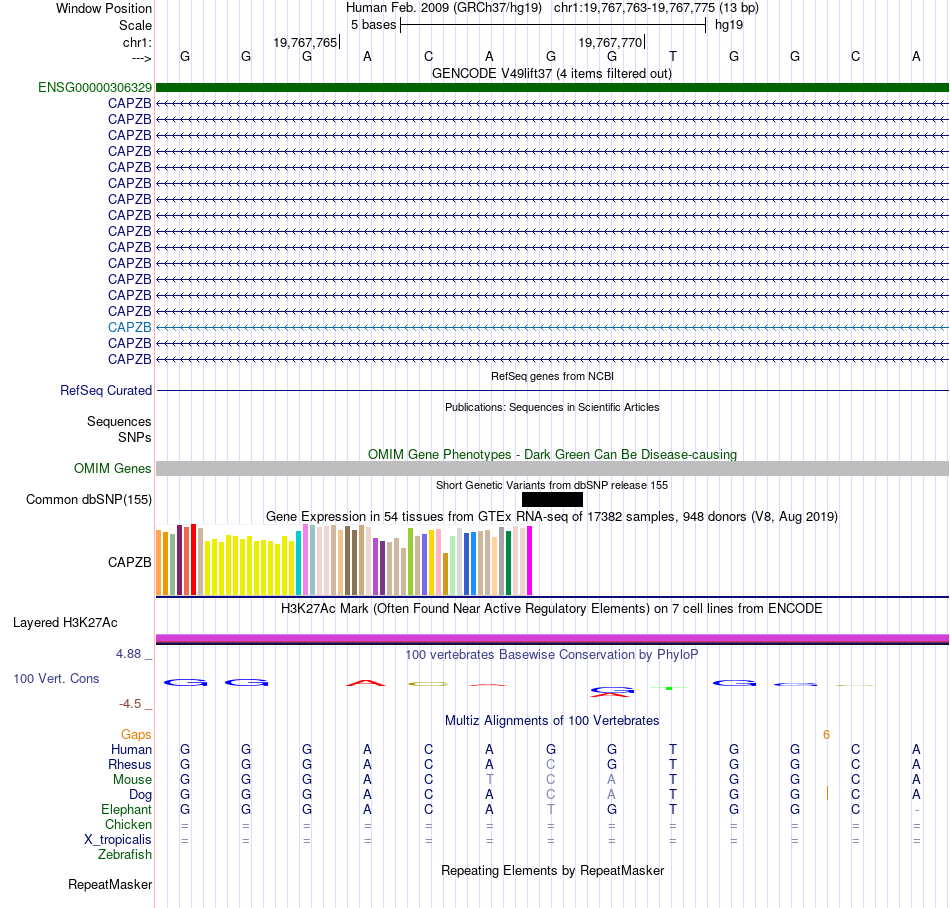Click the red A in the PhyloP logo

(x=366, y=683)
